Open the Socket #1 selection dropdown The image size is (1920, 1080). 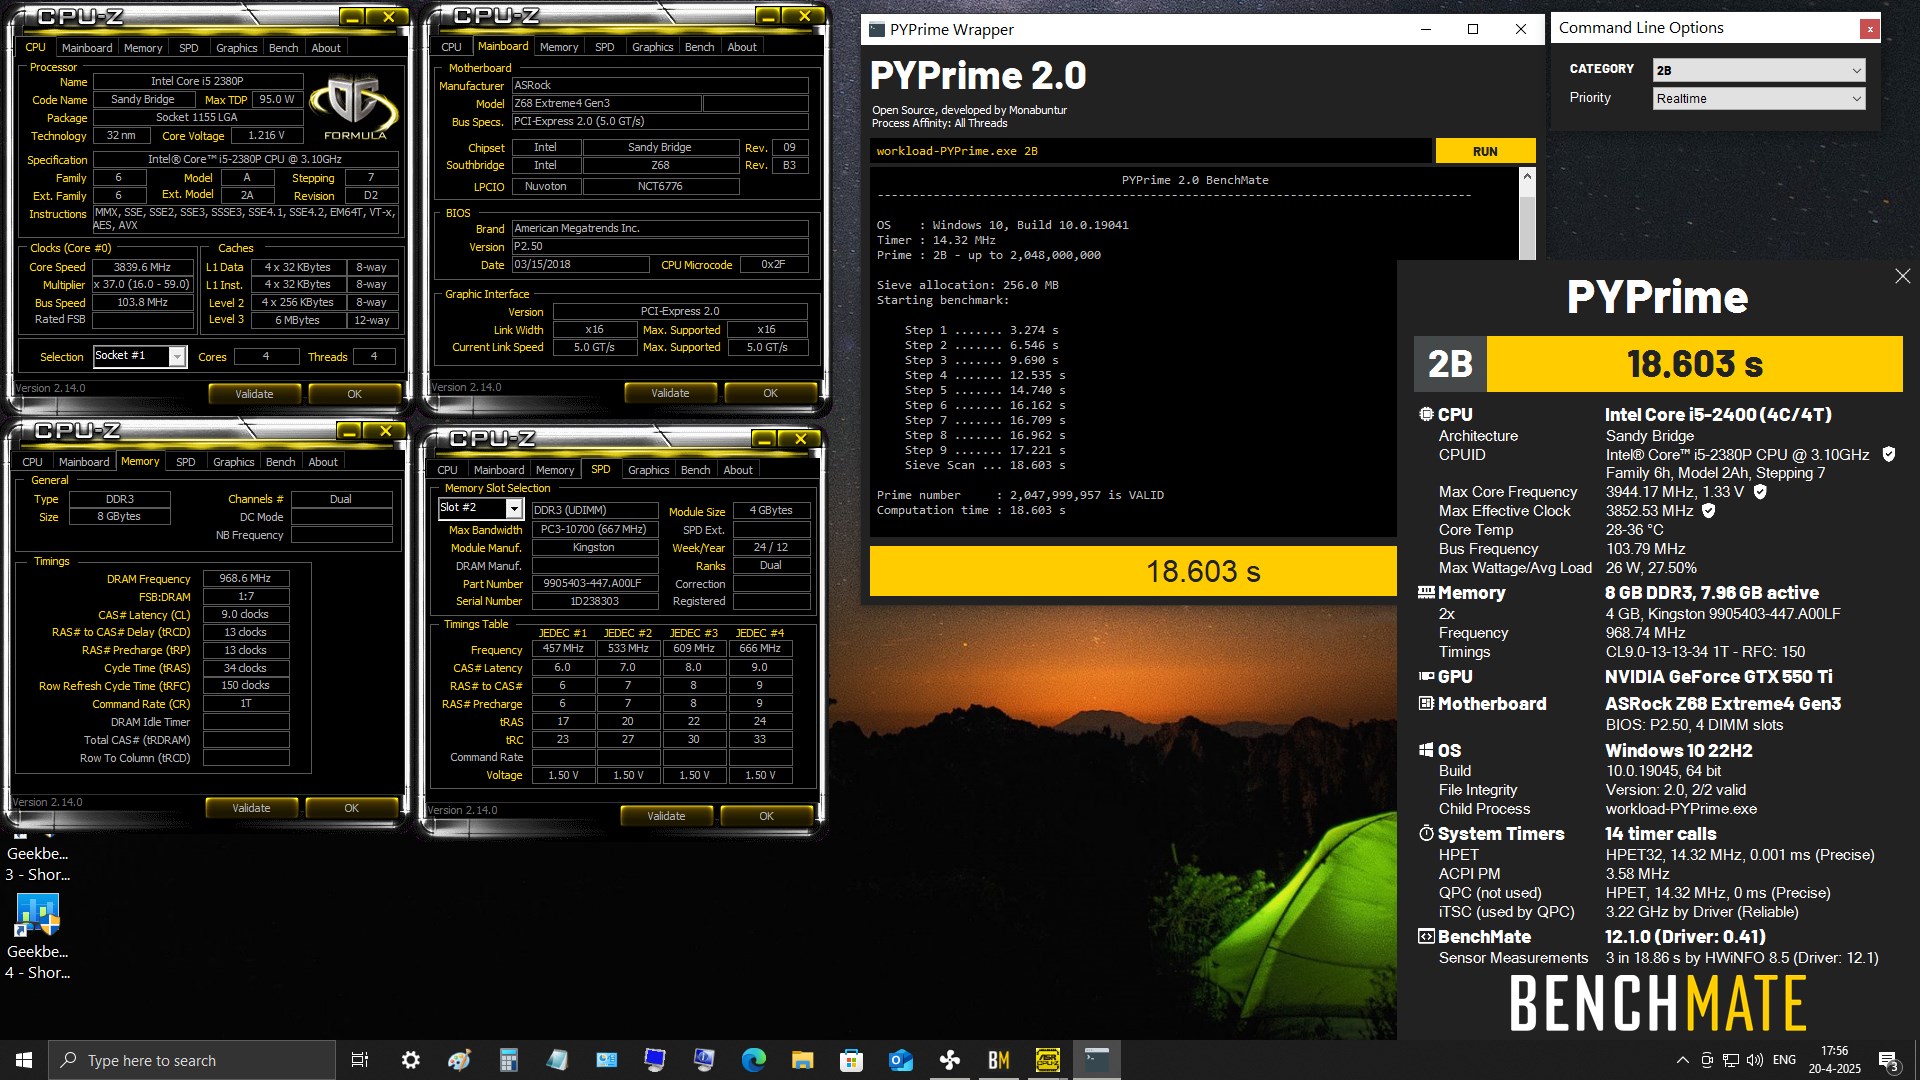(x=140, y=356)
